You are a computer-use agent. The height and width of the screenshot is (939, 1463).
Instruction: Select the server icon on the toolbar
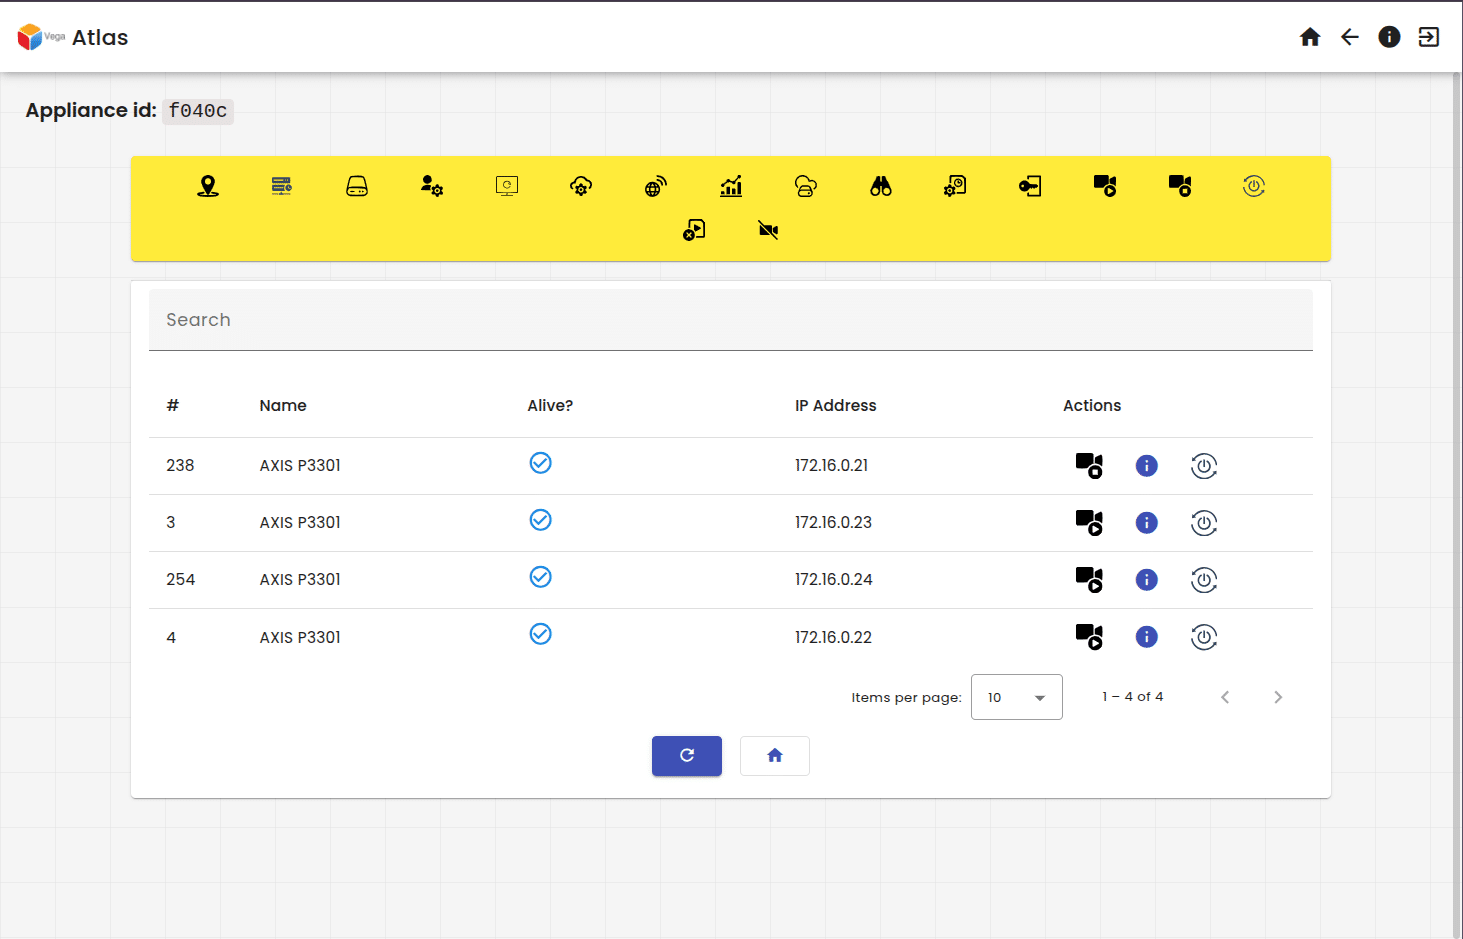click(281, 186)
